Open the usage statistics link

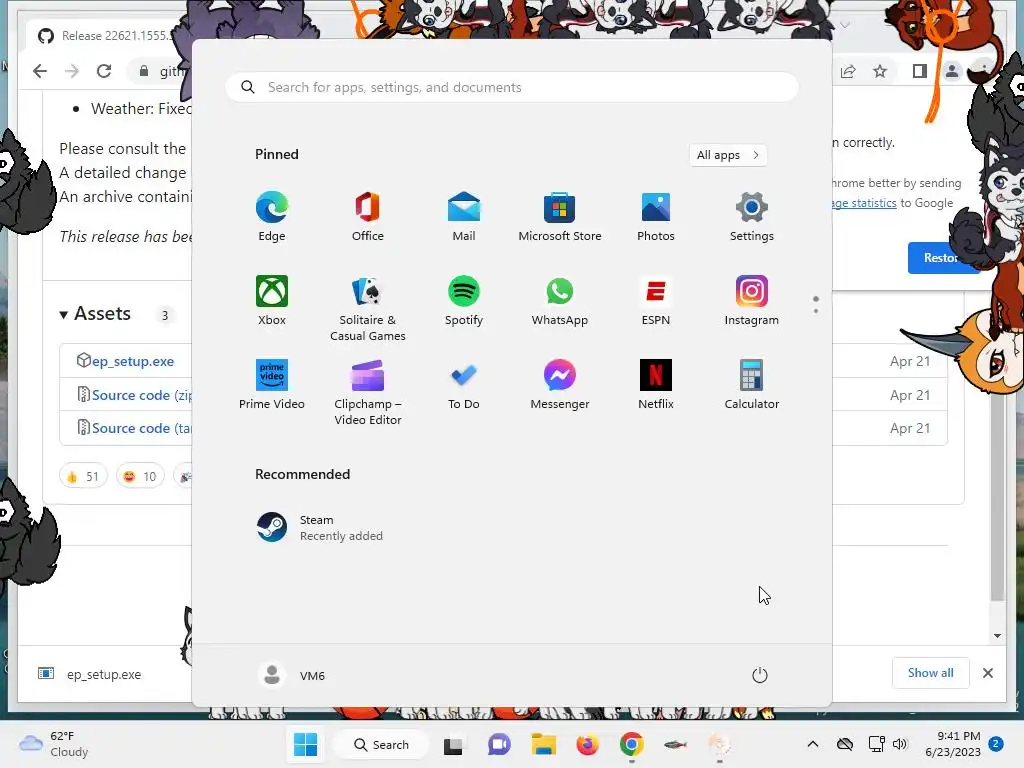(863, 203)
